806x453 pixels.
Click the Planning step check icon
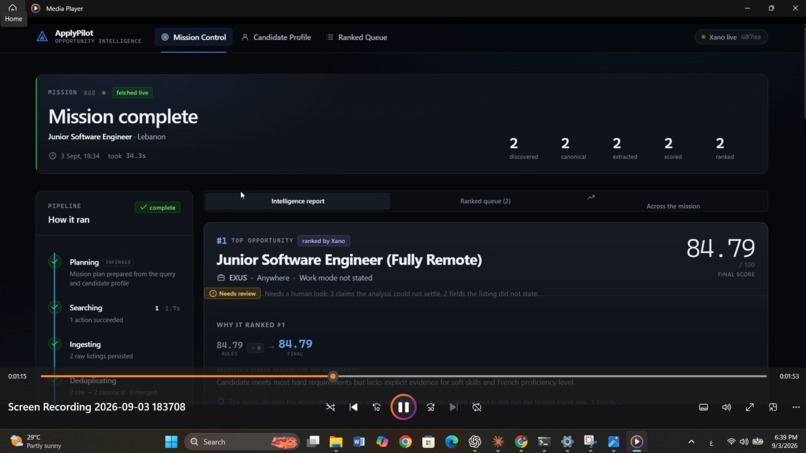point(55,261)
